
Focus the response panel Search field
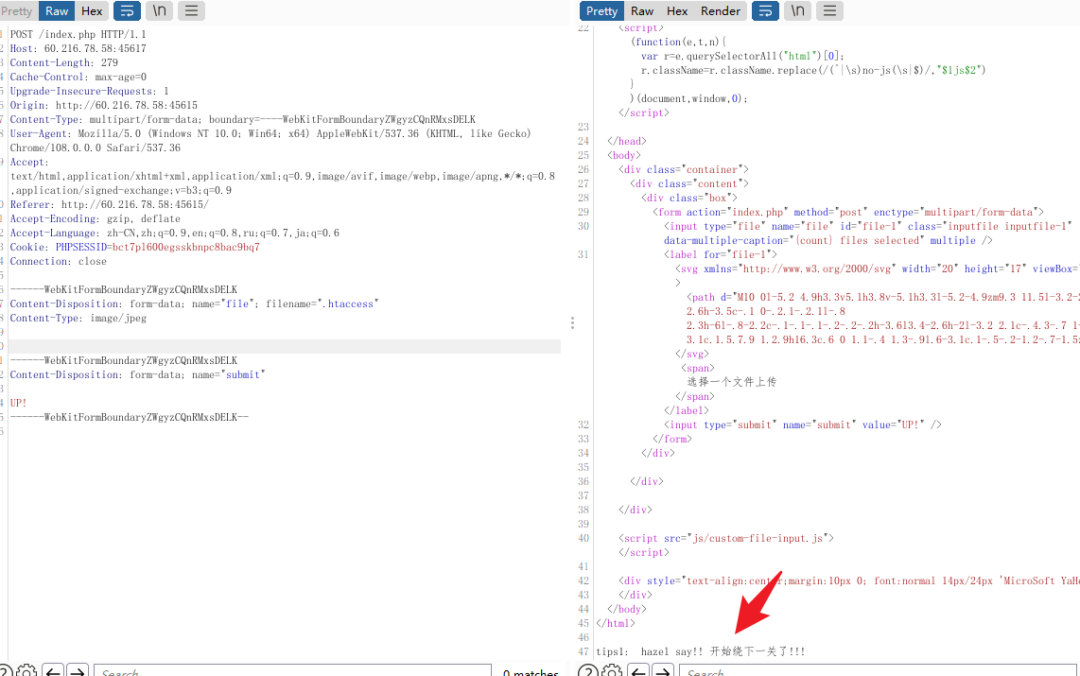878,671
